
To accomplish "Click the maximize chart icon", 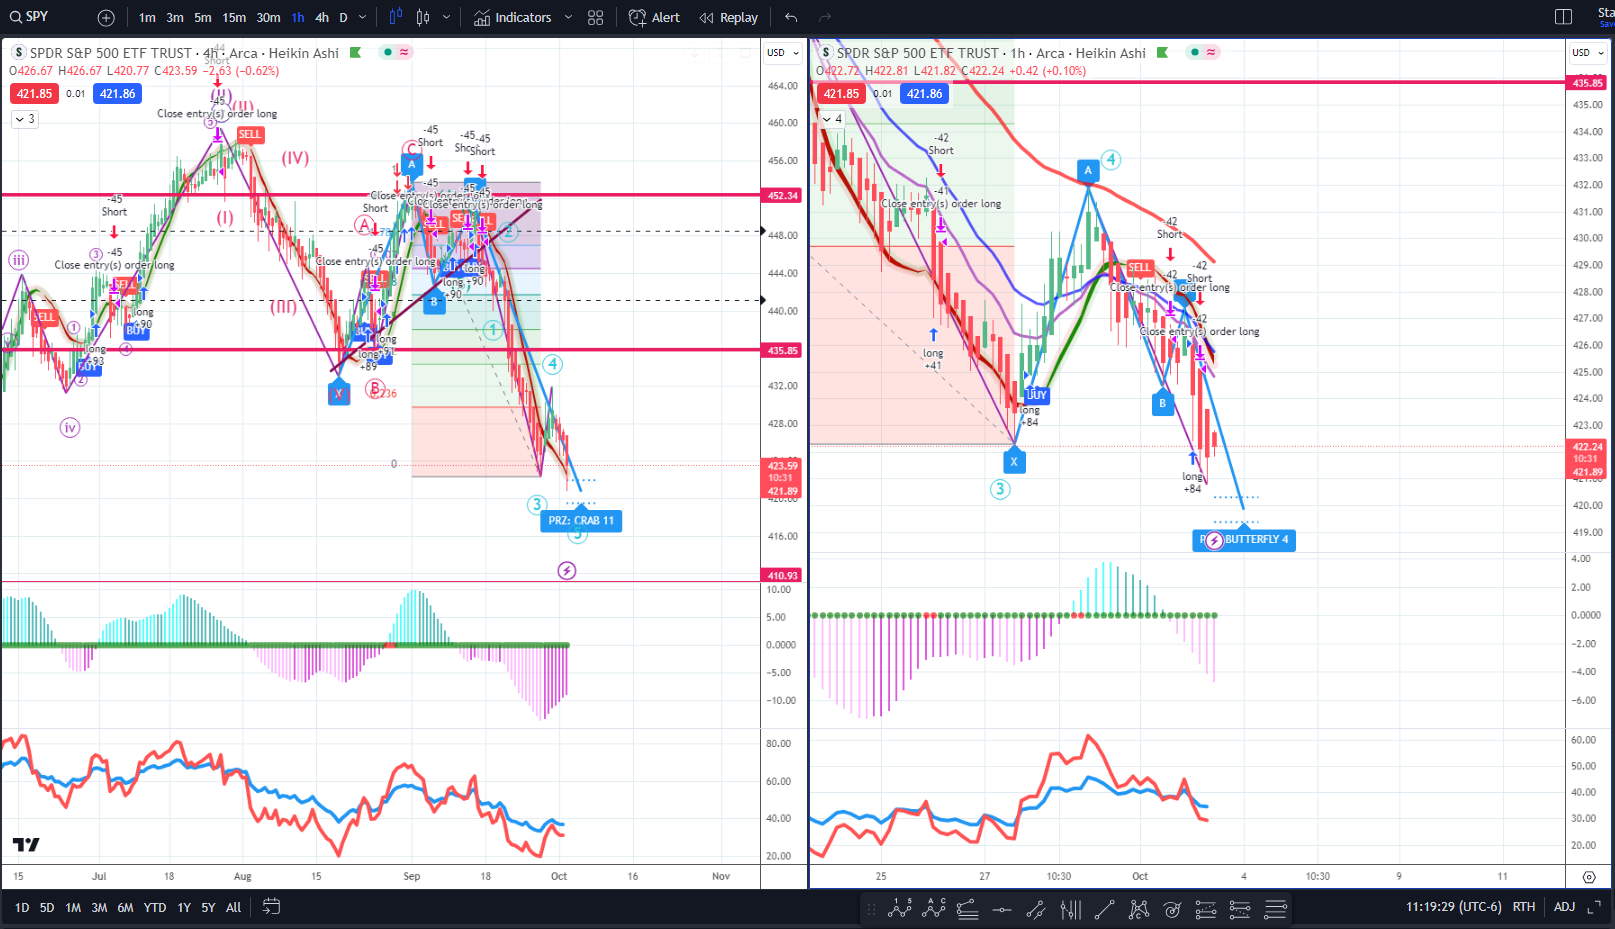I will [1594, 907].
